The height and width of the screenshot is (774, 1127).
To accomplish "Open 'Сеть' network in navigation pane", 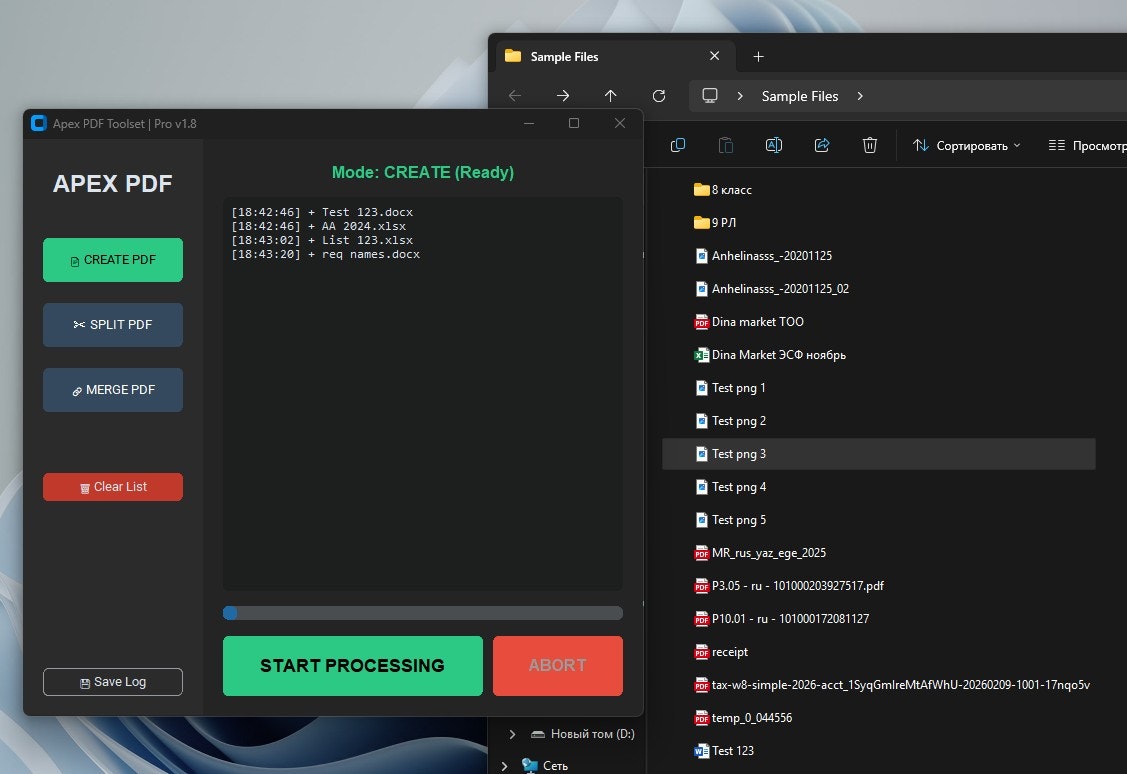I will 545,766.
